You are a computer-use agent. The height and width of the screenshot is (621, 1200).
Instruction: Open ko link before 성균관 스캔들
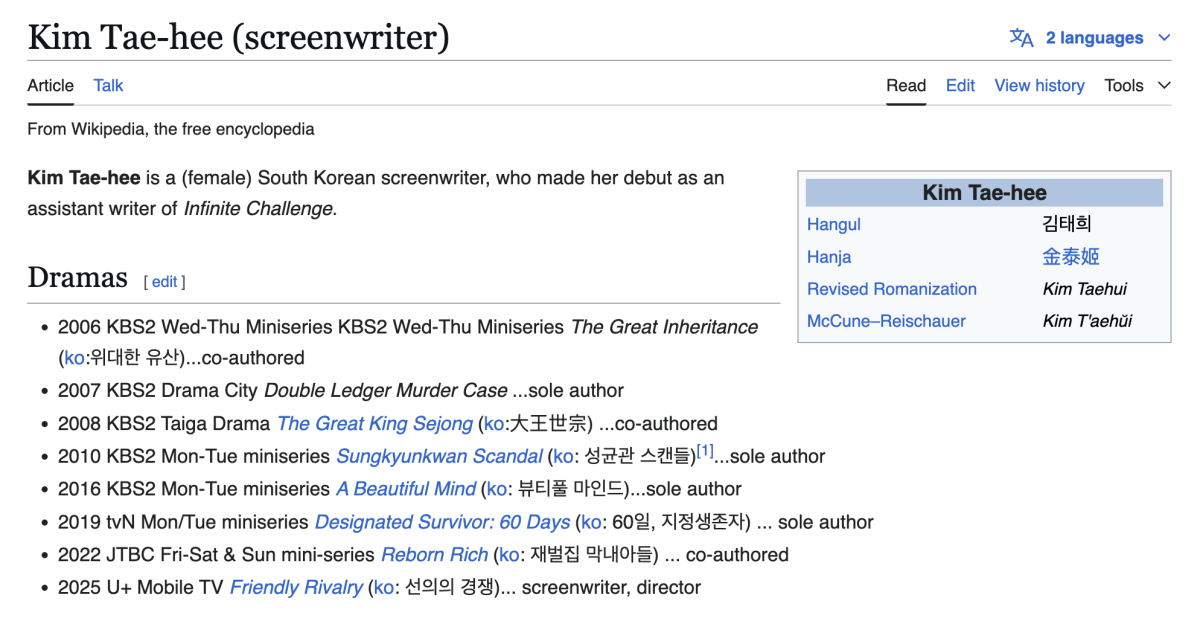tap(564, 456)
